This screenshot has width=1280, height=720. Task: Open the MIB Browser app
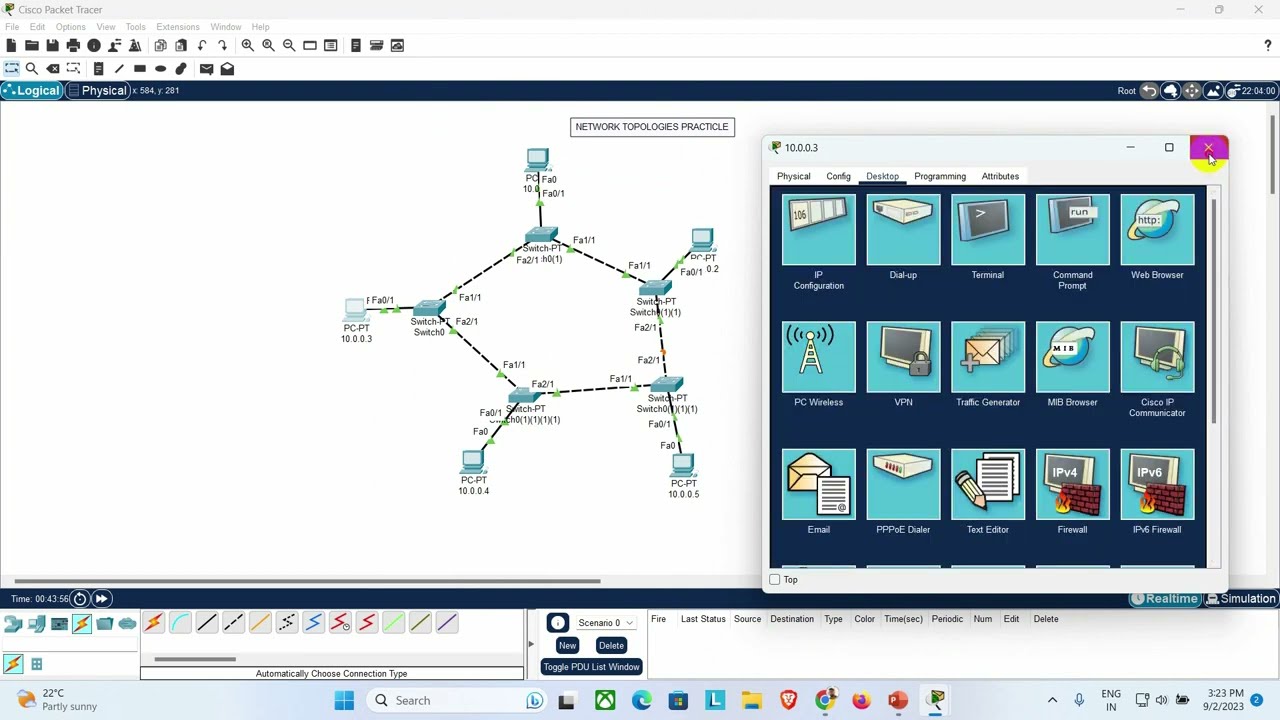coord(1072,358)
